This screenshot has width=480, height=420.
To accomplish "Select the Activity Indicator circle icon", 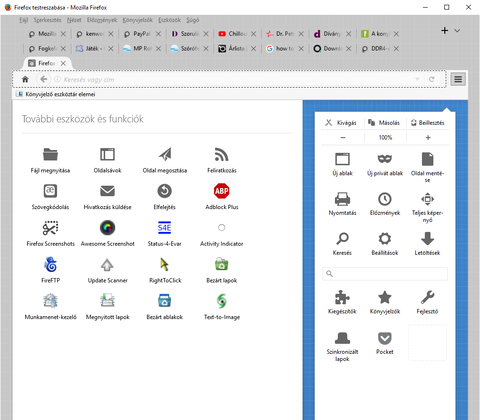I will click(222, 228).
